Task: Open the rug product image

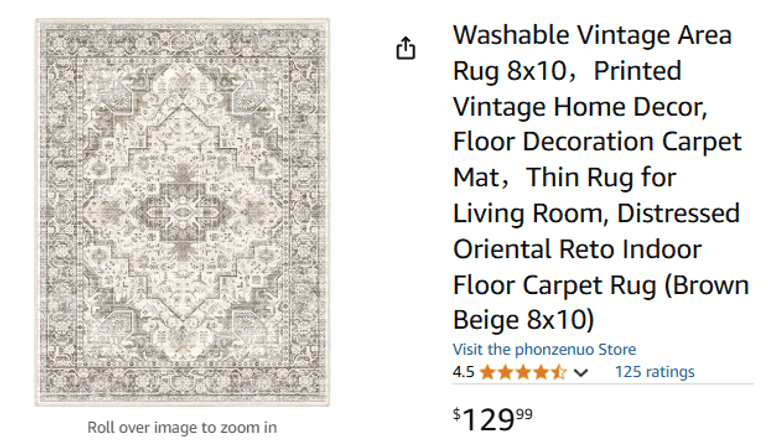Action: click(x=182, y=212)
